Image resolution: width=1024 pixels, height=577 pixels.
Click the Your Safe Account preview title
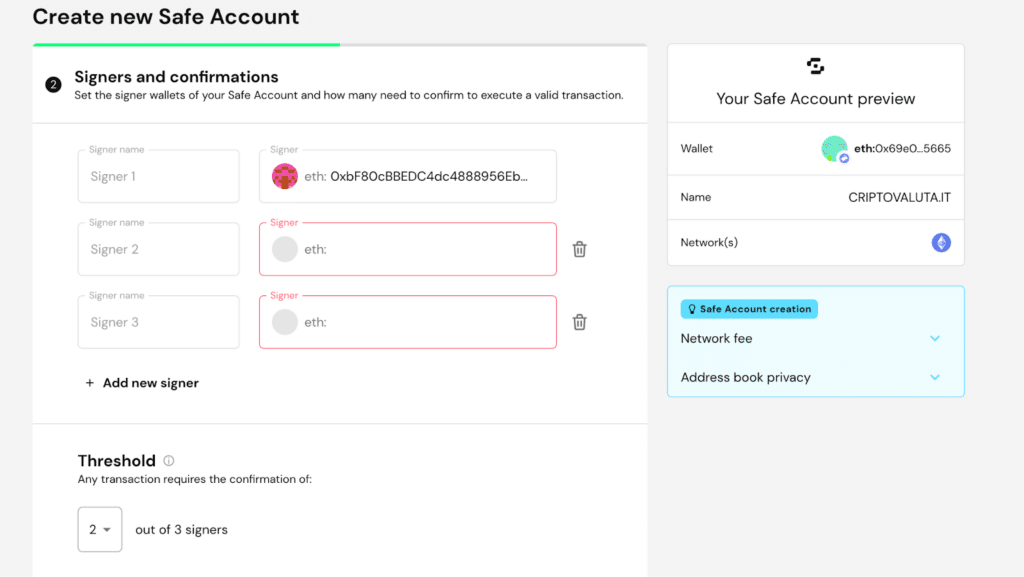(x=816, y=99)
